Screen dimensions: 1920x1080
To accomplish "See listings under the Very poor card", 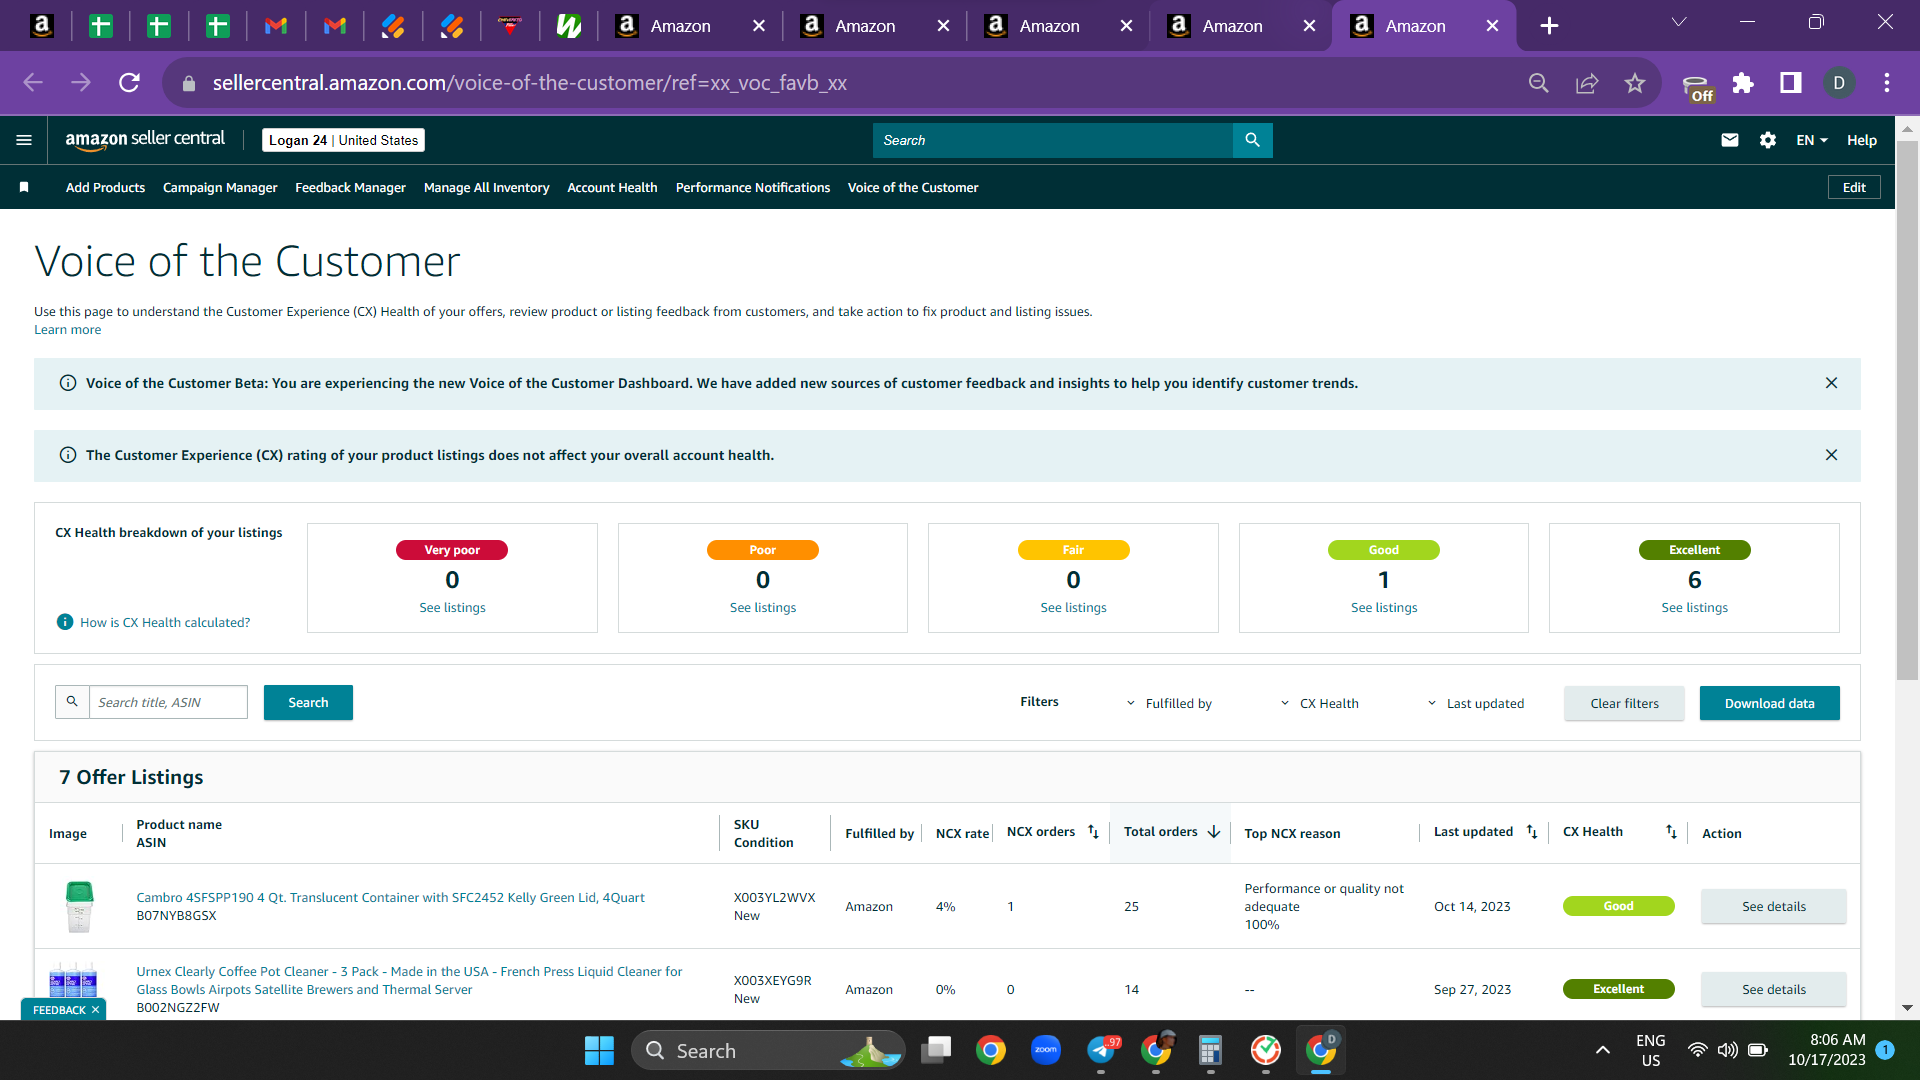I will pyautogui.click(x=452, y=608).
